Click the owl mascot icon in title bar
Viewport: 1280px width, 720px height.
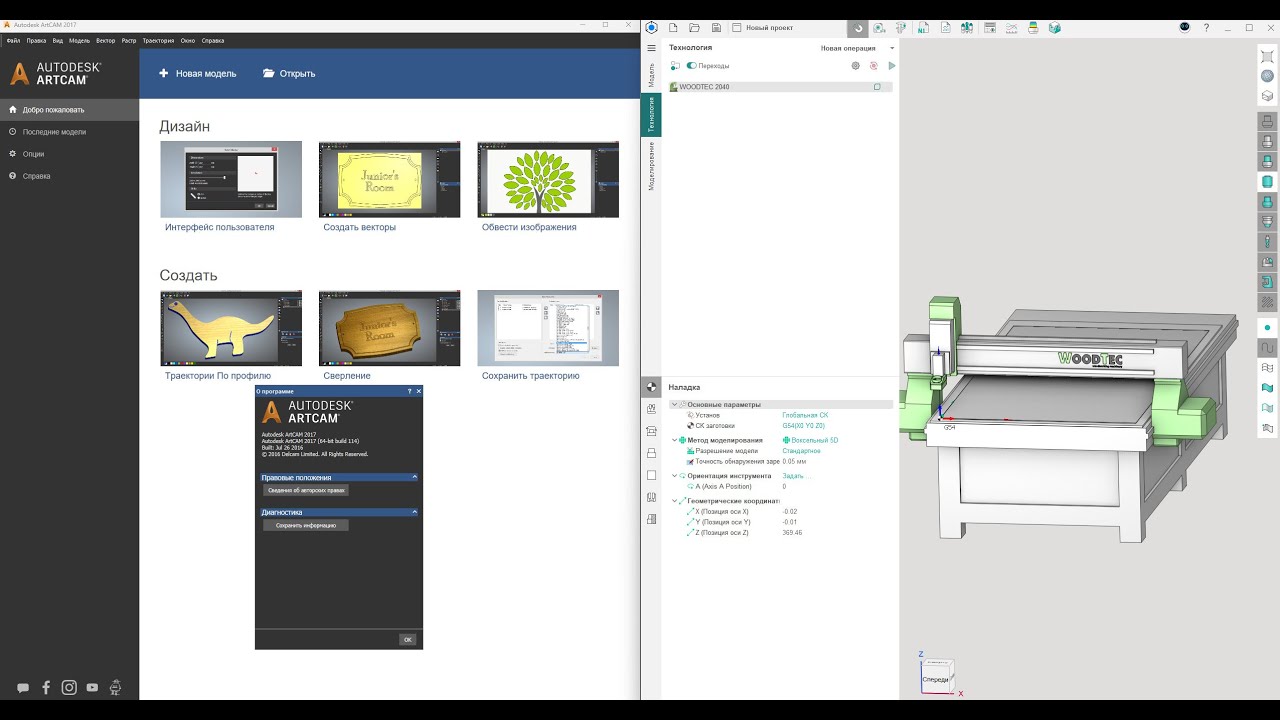tap(1185, 27)
